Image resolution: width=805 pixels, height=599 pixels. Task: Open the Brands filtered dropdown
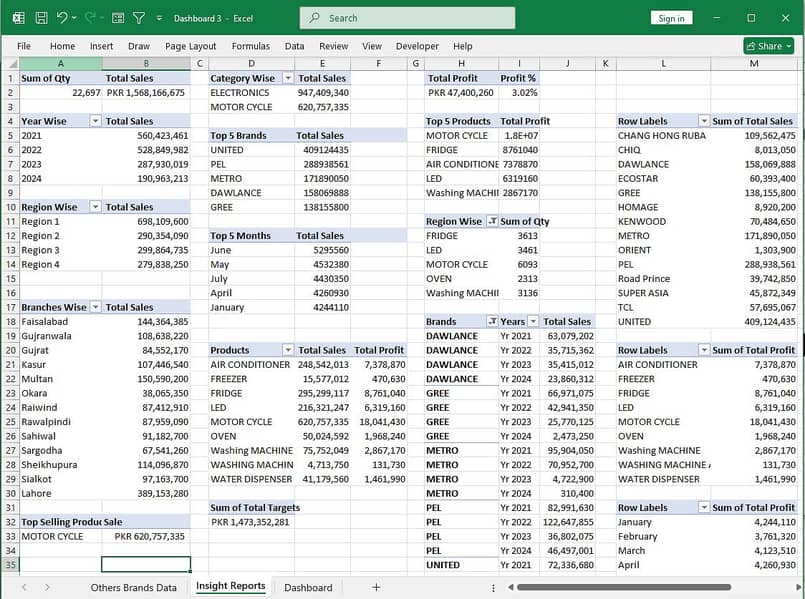[x=492, y=321]
